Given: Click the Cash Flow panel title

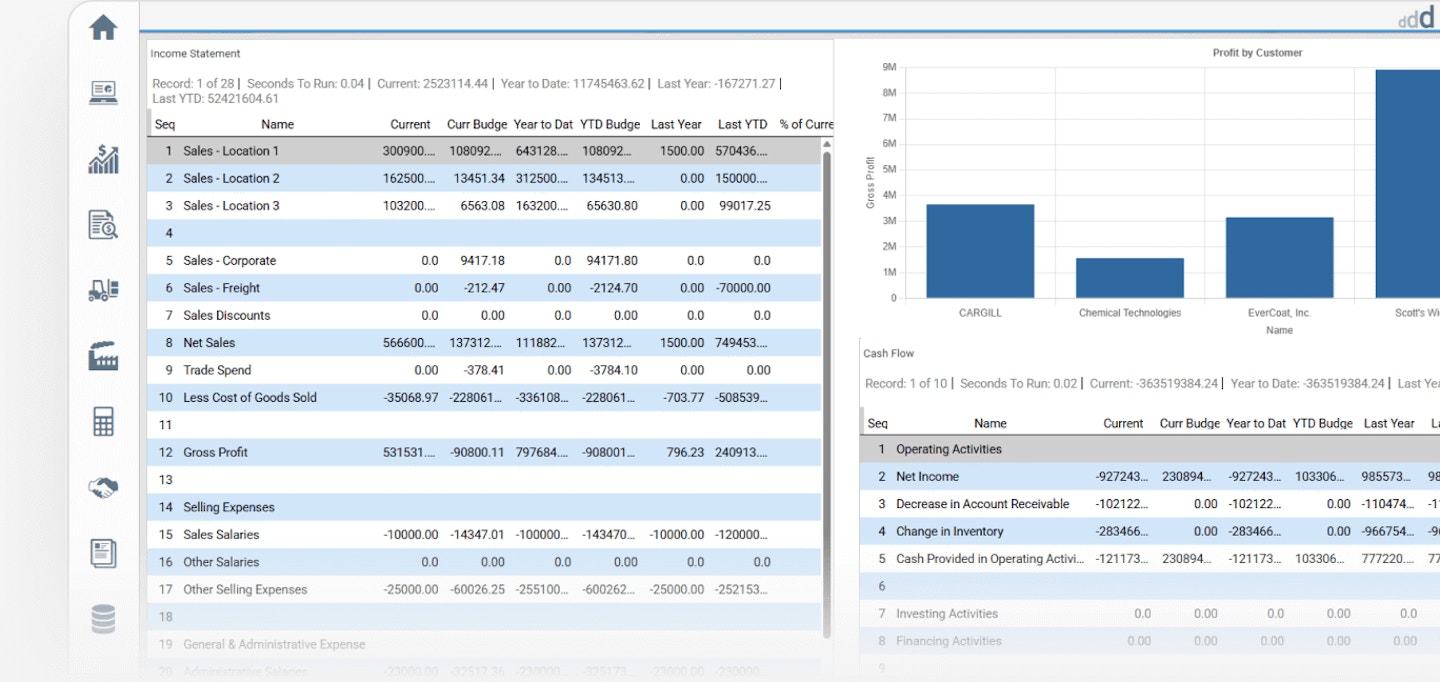Looking at the screenshot, I should tap(888, 353).
